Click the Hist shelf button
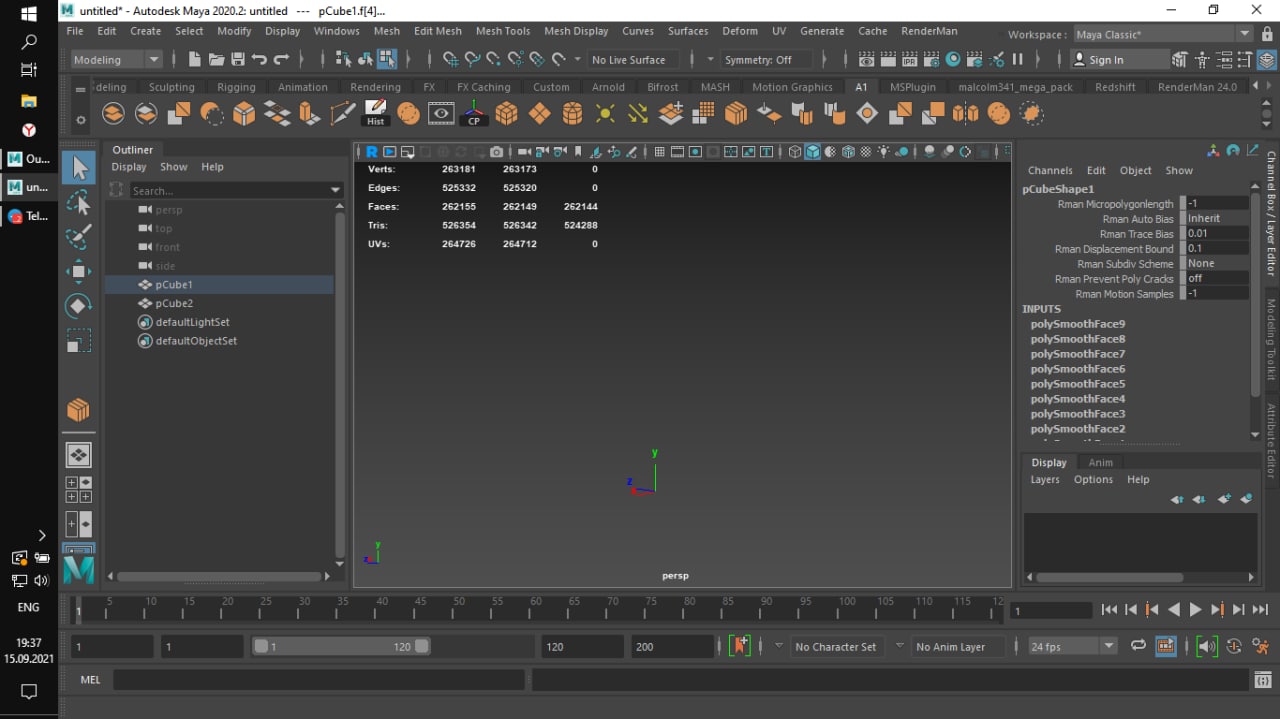 point(375,113)
